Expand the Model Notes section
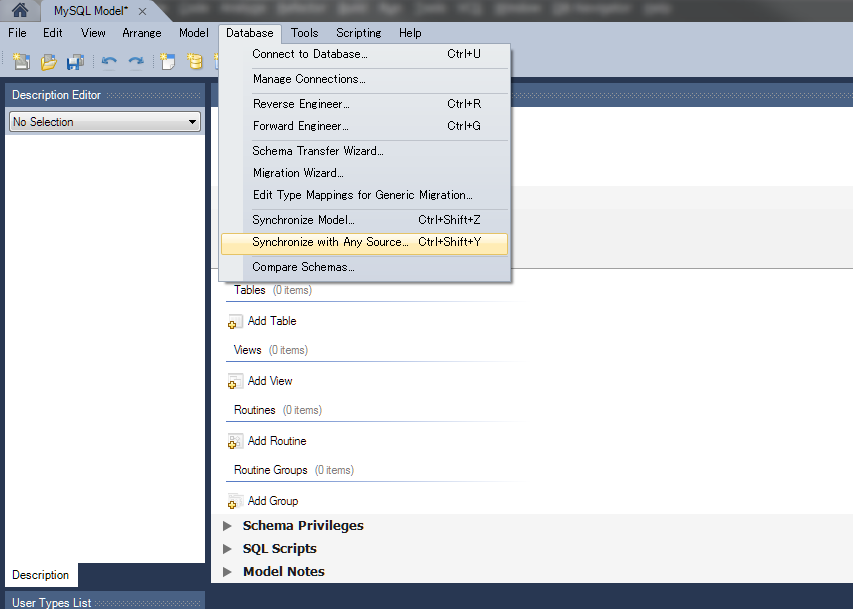This screenshot has width=853, height=609. tap(227, 571)
